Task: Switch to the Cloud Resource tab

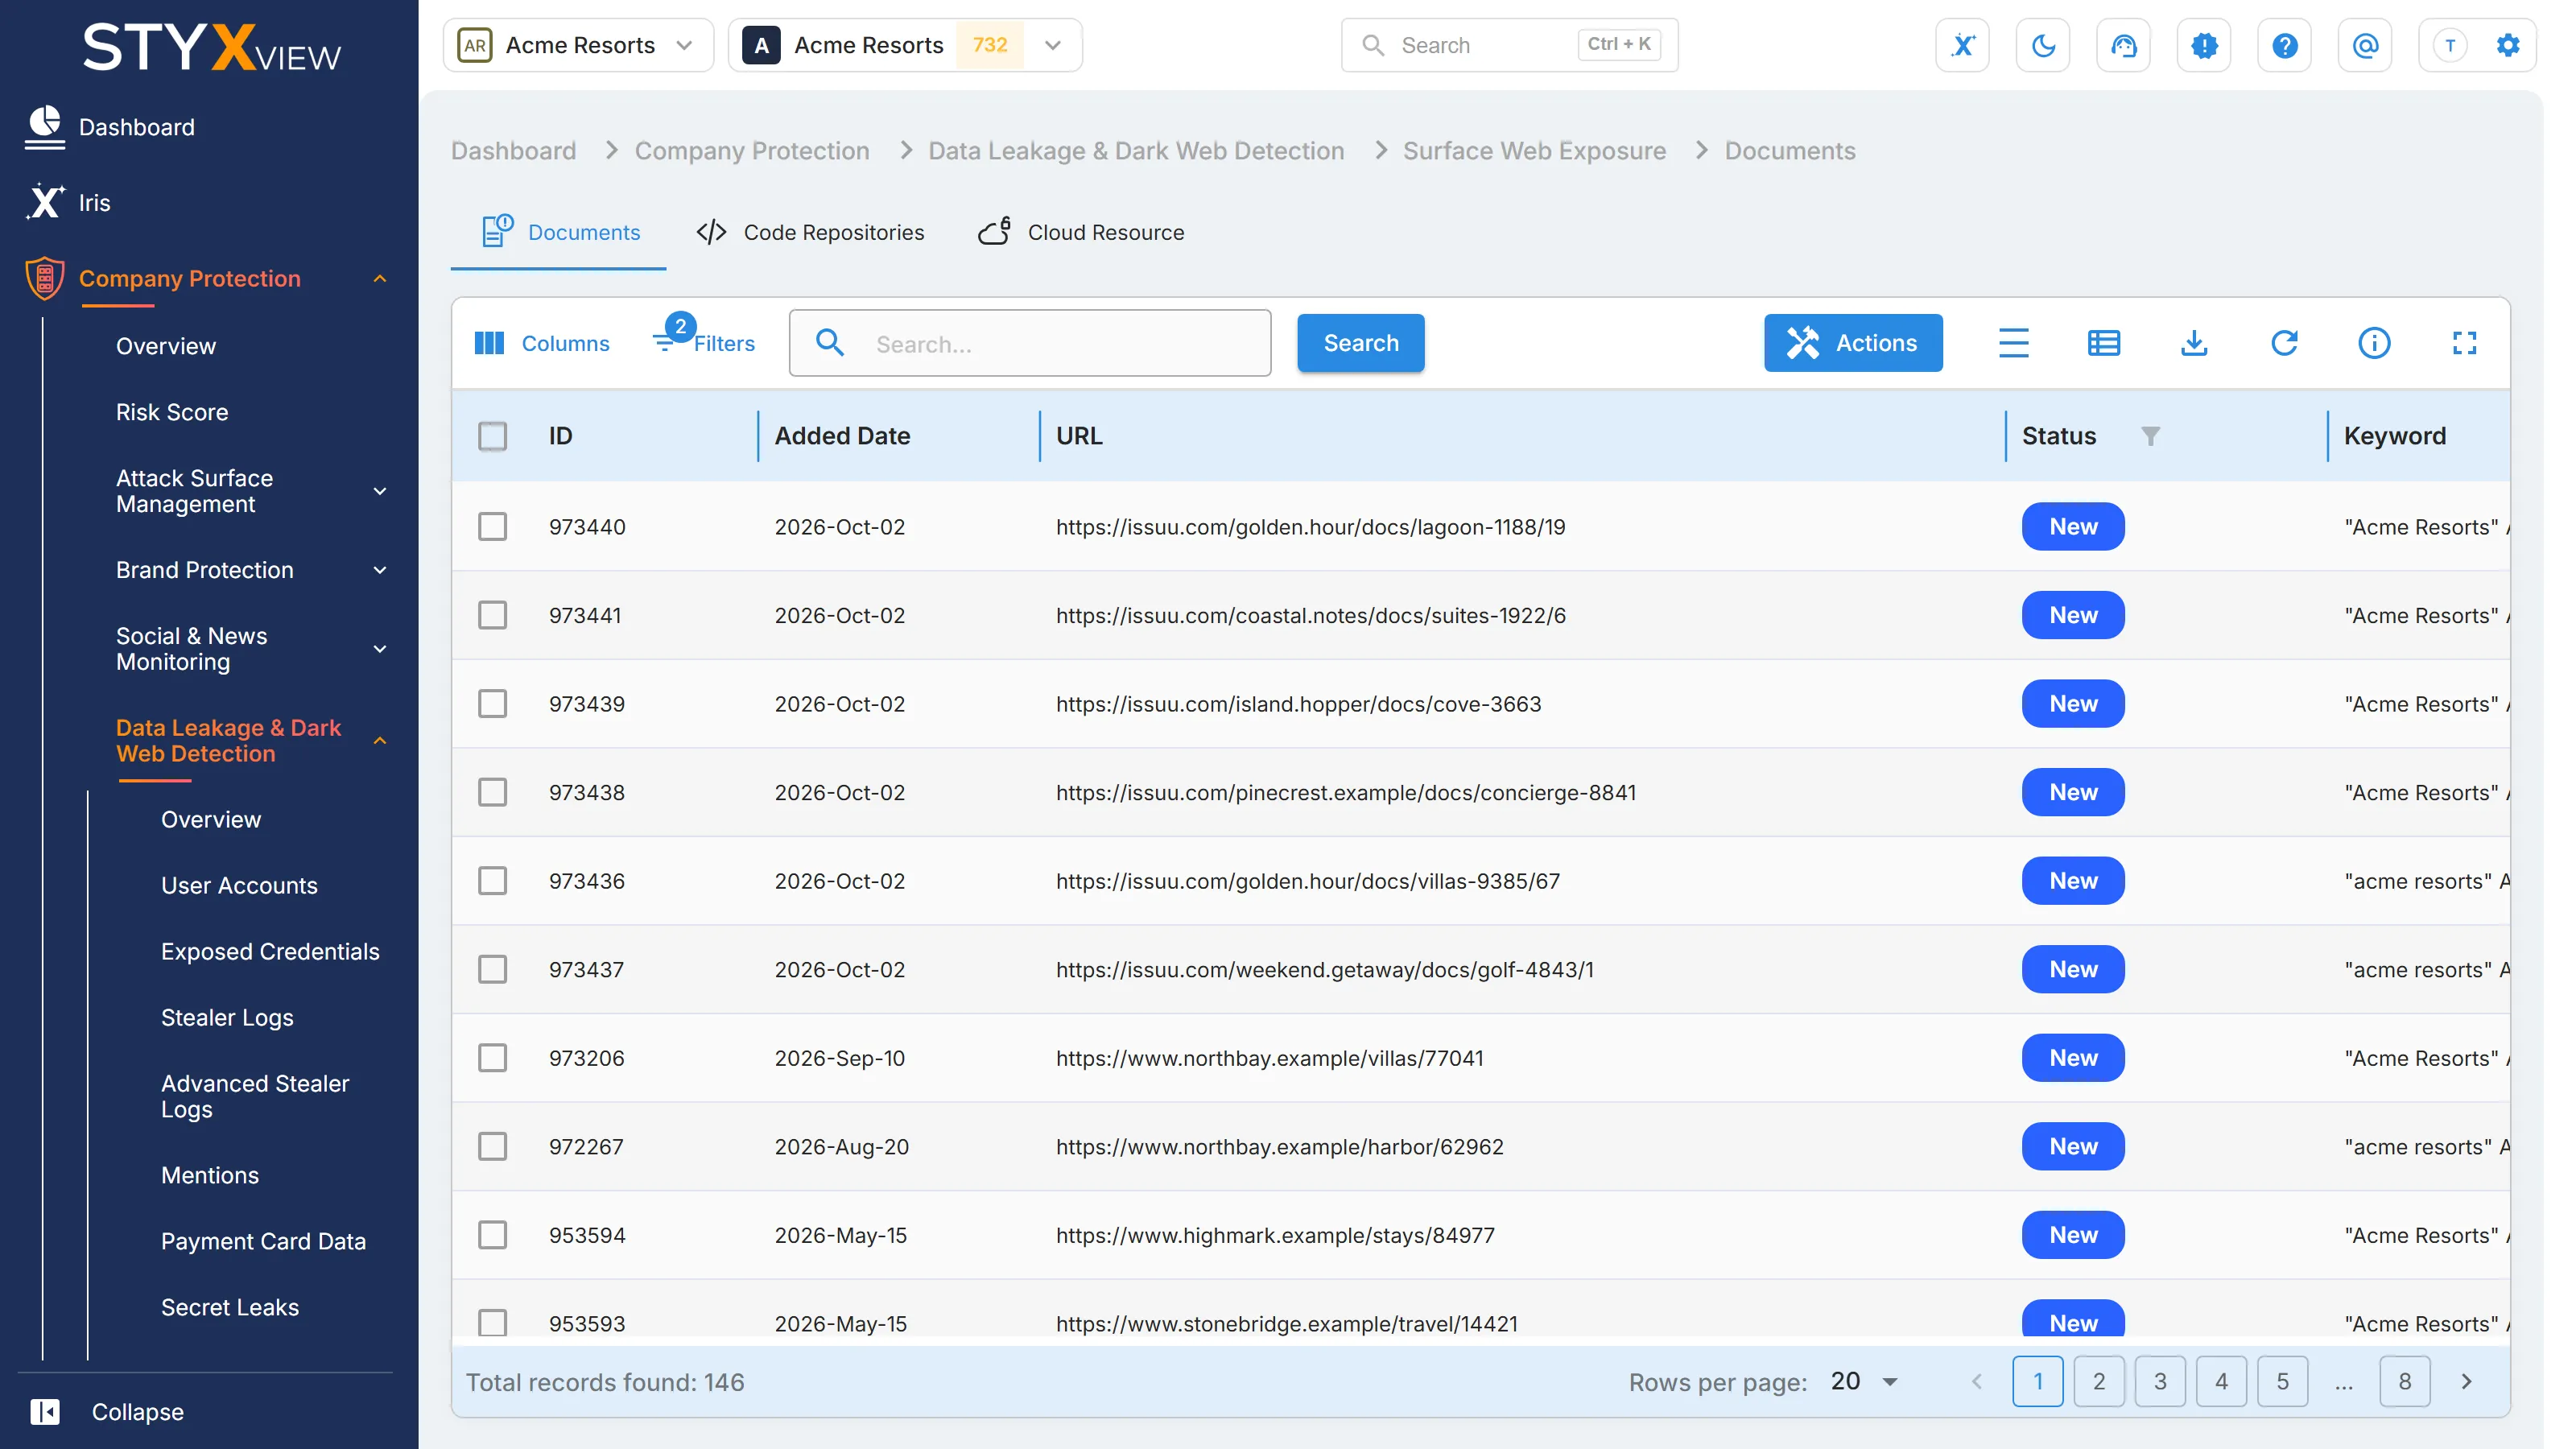Action: pyautogui.click(x=1080, y=232)
